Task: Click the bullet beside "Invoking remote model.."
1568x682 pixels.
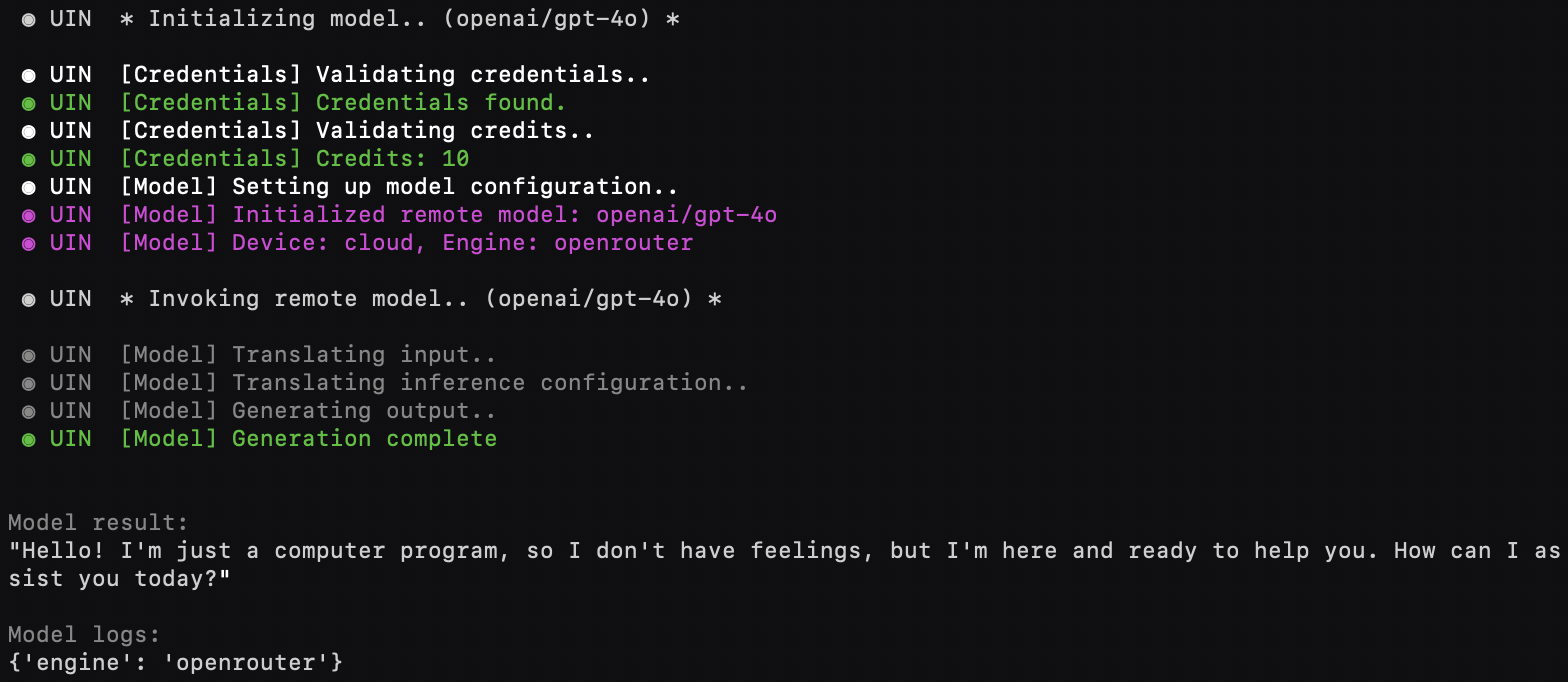Action: pyautogui.click(x=29, y=299)
